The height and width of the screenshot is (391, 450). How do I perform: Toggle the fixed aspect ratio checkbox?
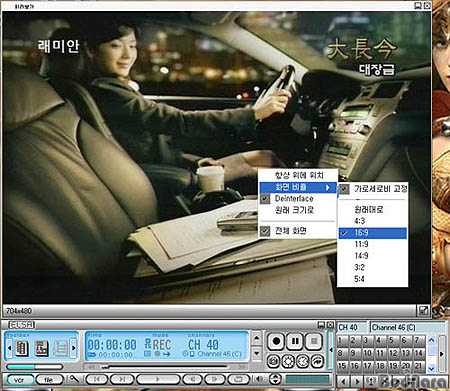pos(344,189)
